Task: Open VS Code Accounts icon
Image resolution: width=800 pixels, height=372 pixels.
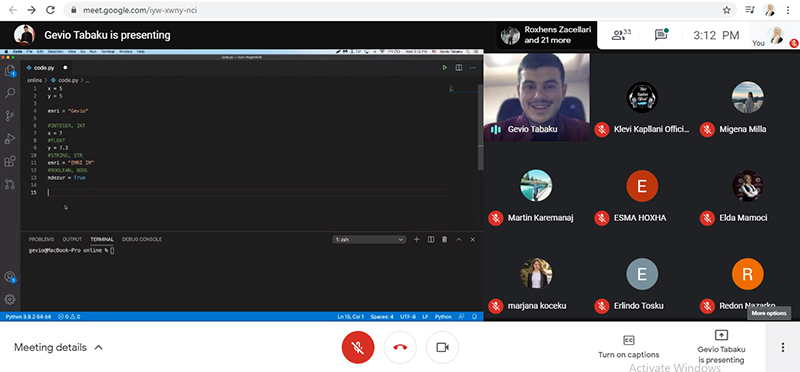Action: tap(10, 277)
